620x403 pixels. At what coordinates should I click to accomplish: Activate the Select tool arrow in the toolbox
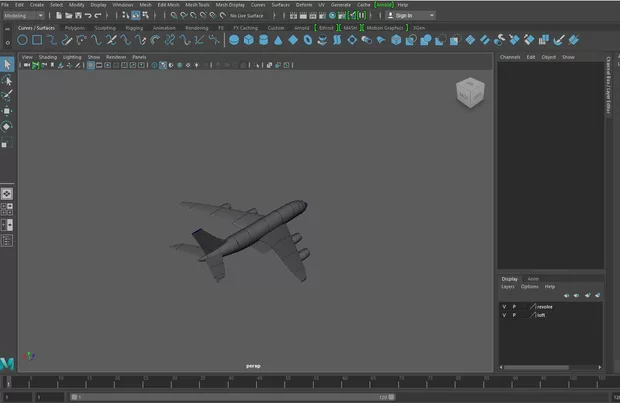click(7, 64)
